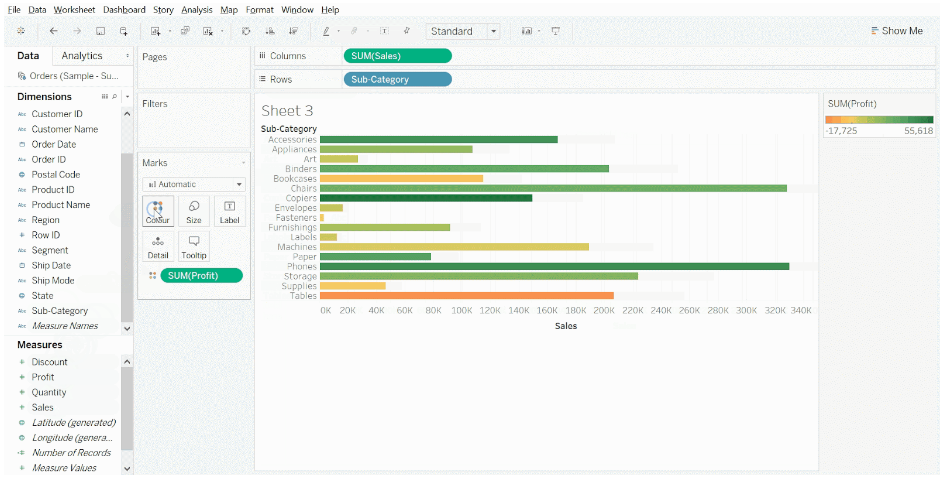The width and height of the screenshot is (945, 481).
Task: Sort bars ascending using toolbar icon
Action: (x=270, y=31)
